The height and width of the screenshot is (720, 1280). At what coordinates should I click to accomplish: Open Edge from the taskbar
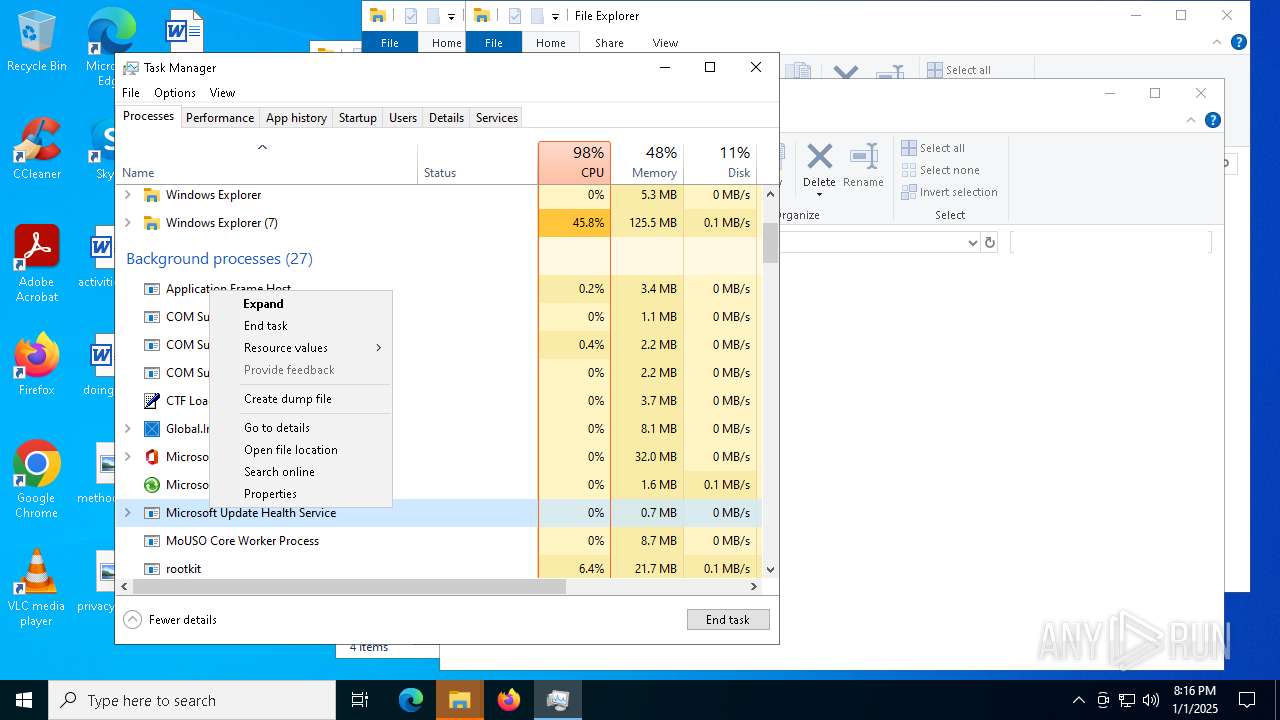[411, 700]
